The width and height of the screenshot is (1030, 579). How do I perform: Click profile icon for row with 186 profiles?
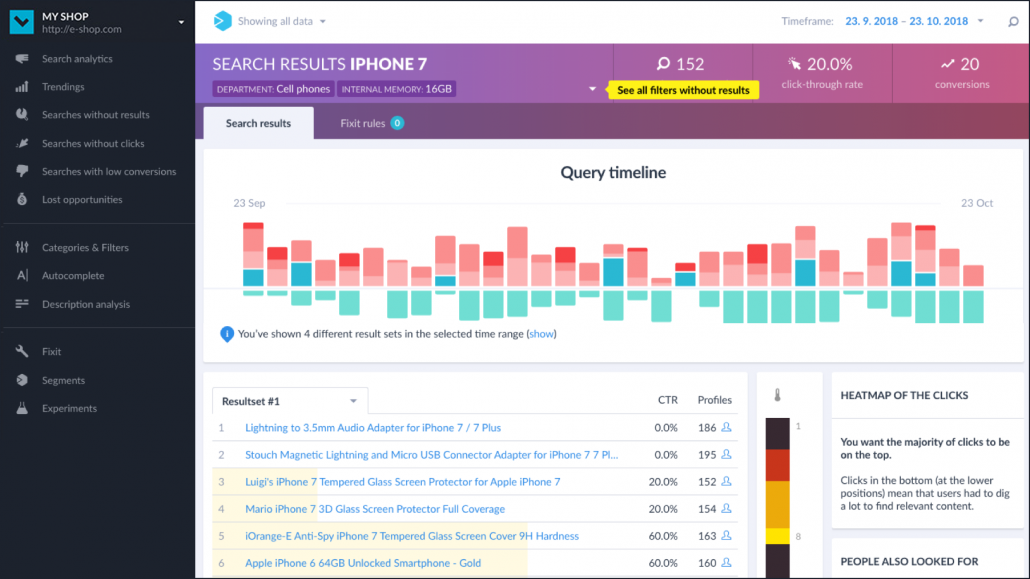(x=726, y=427)
